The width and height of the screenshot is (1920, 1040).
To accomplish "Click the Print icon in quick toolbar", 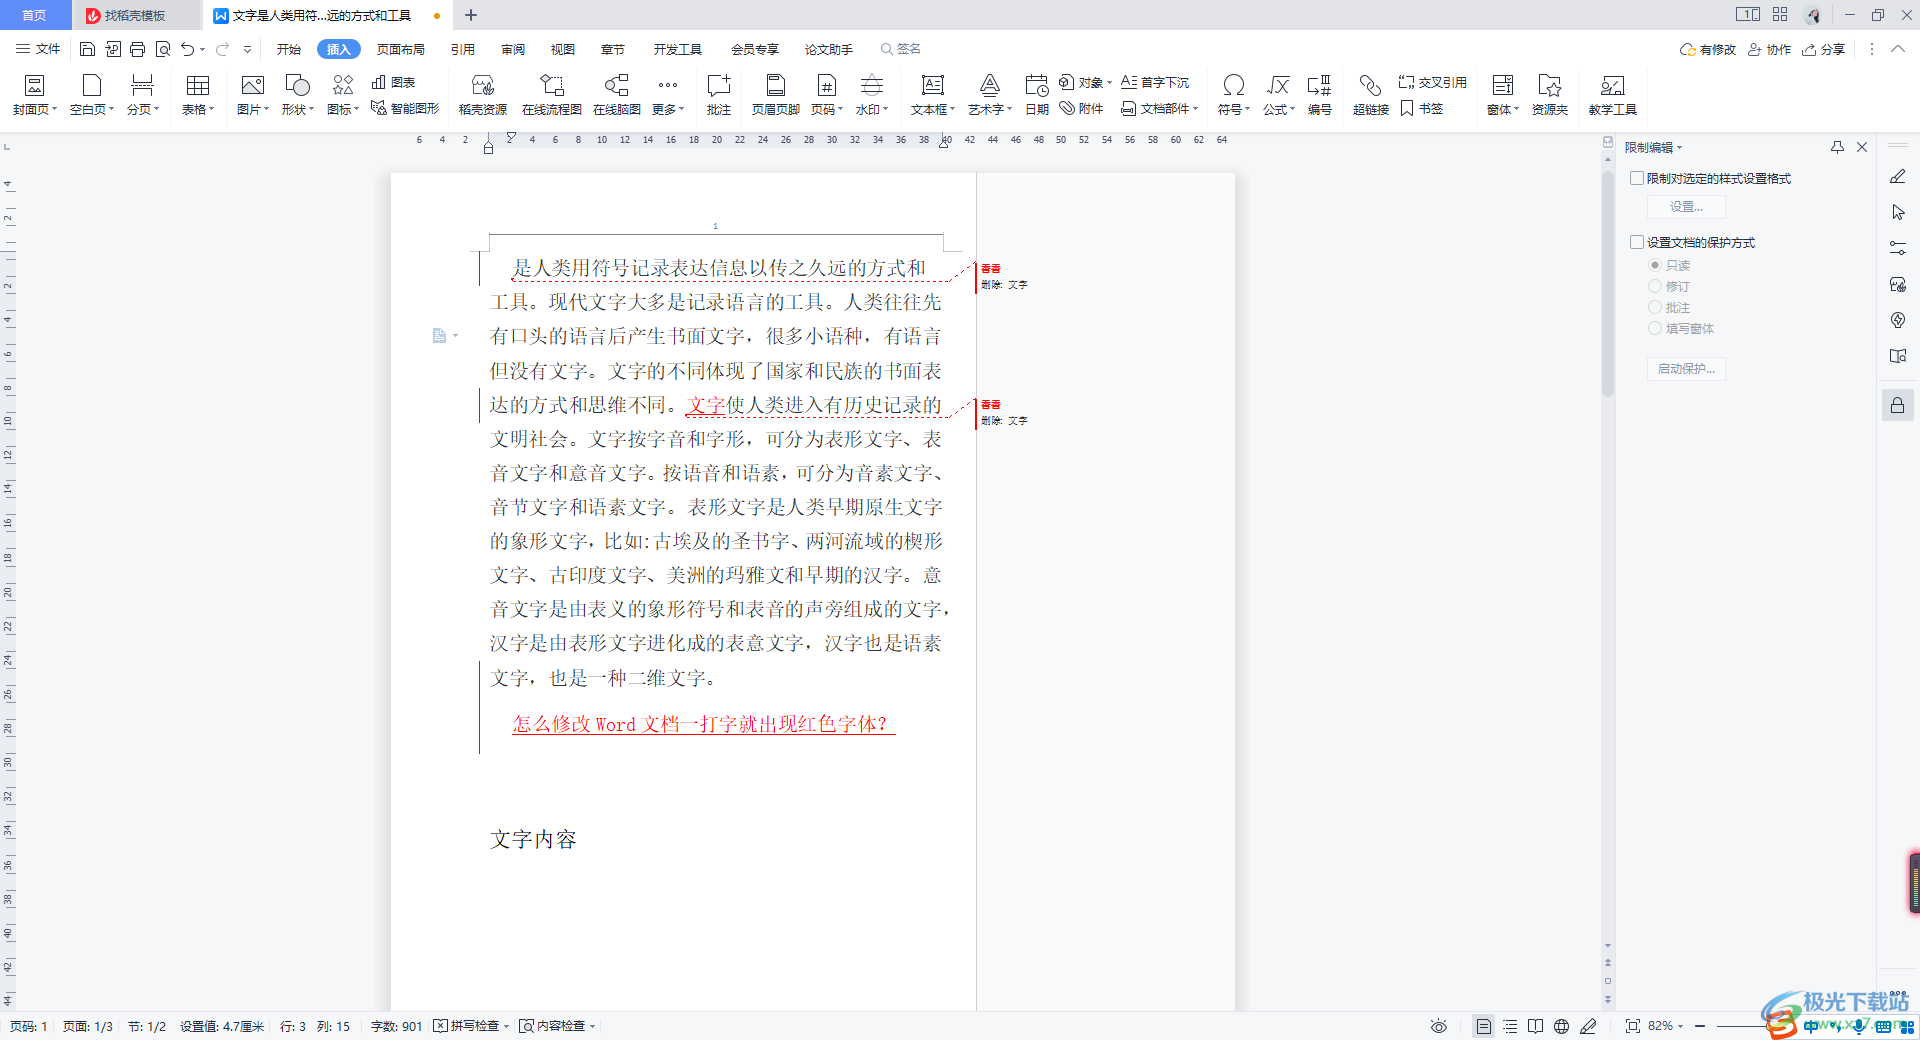I will coord(138,49).
